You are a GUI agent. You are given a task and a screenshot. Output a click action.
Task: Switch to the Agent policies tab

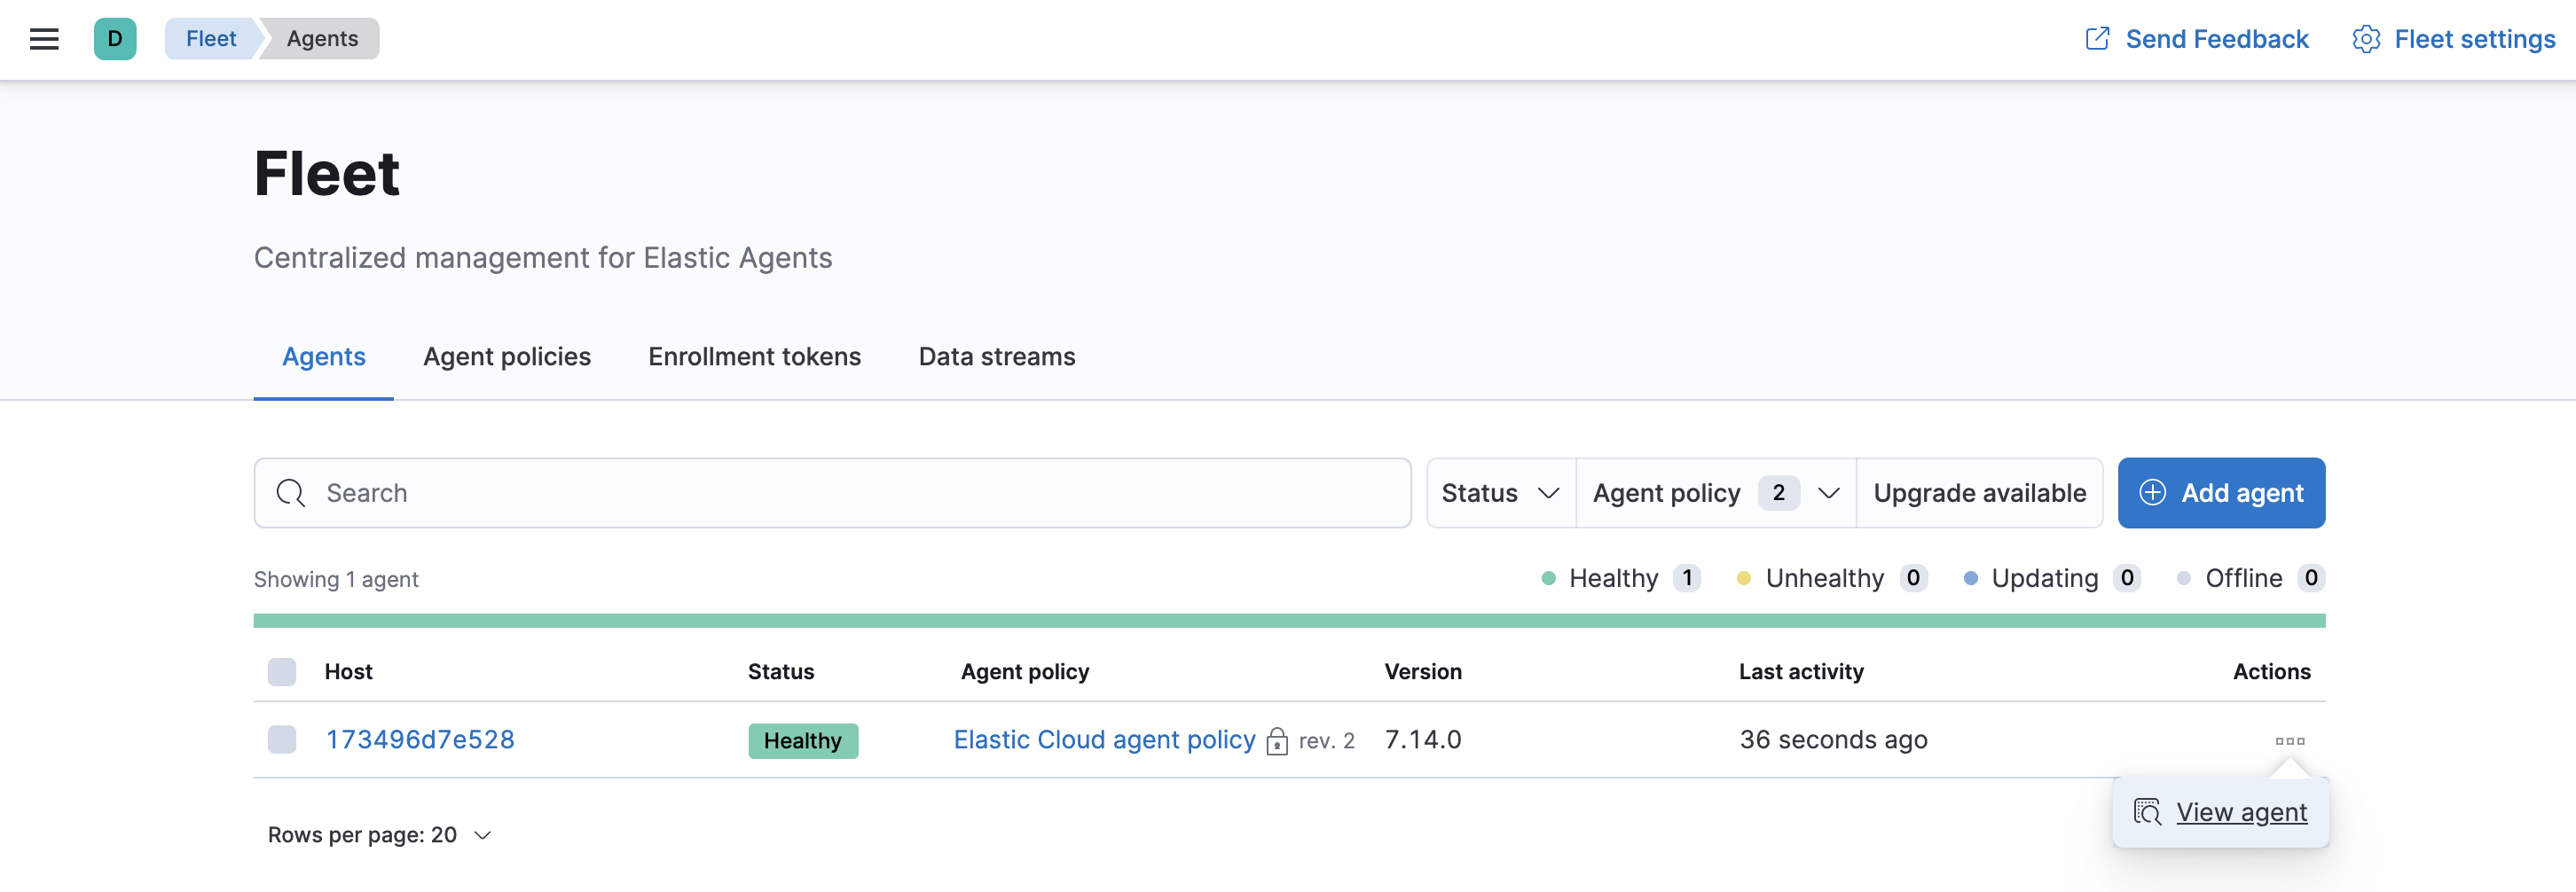[x=507, y=357]
